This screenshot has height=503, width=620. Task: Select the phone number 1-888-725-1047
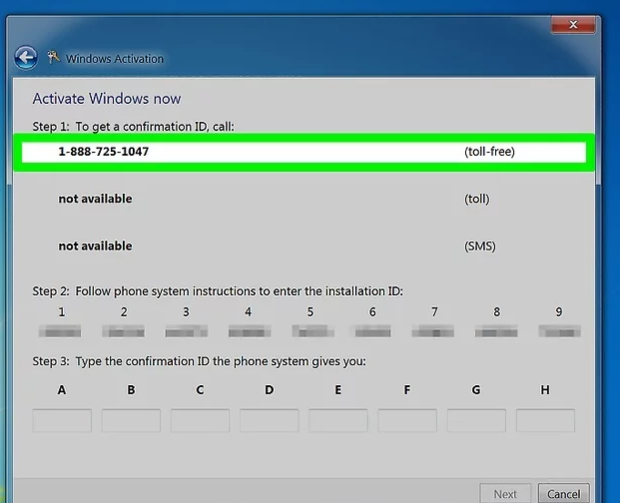pos(104,151)
